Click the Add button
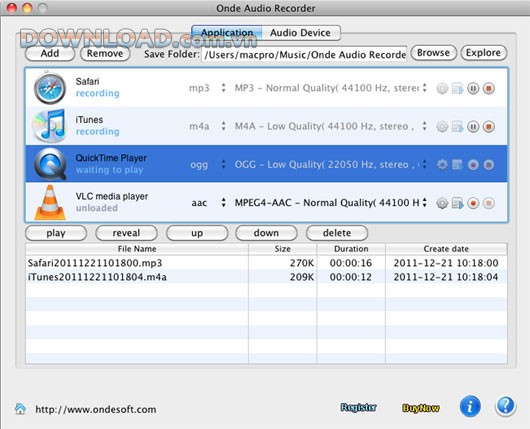Viewport: 530px width, 429px height. pyautogui.click(x=50, y=53)
